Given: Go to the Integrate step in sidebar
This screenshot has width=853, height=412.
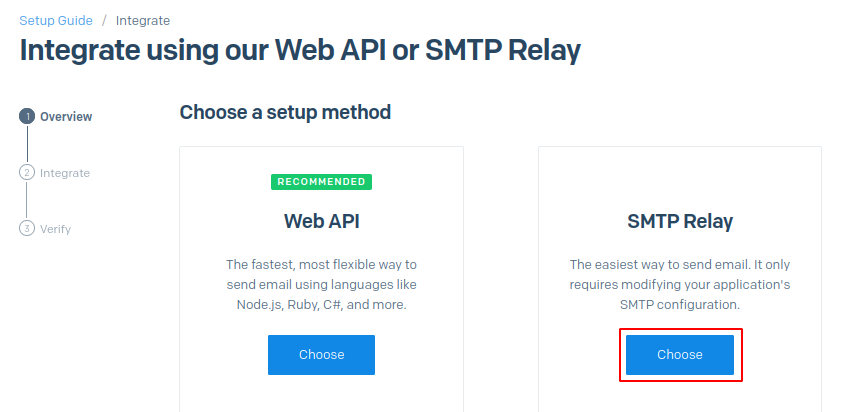Looking at the screenshot, I should click(65, 173).
